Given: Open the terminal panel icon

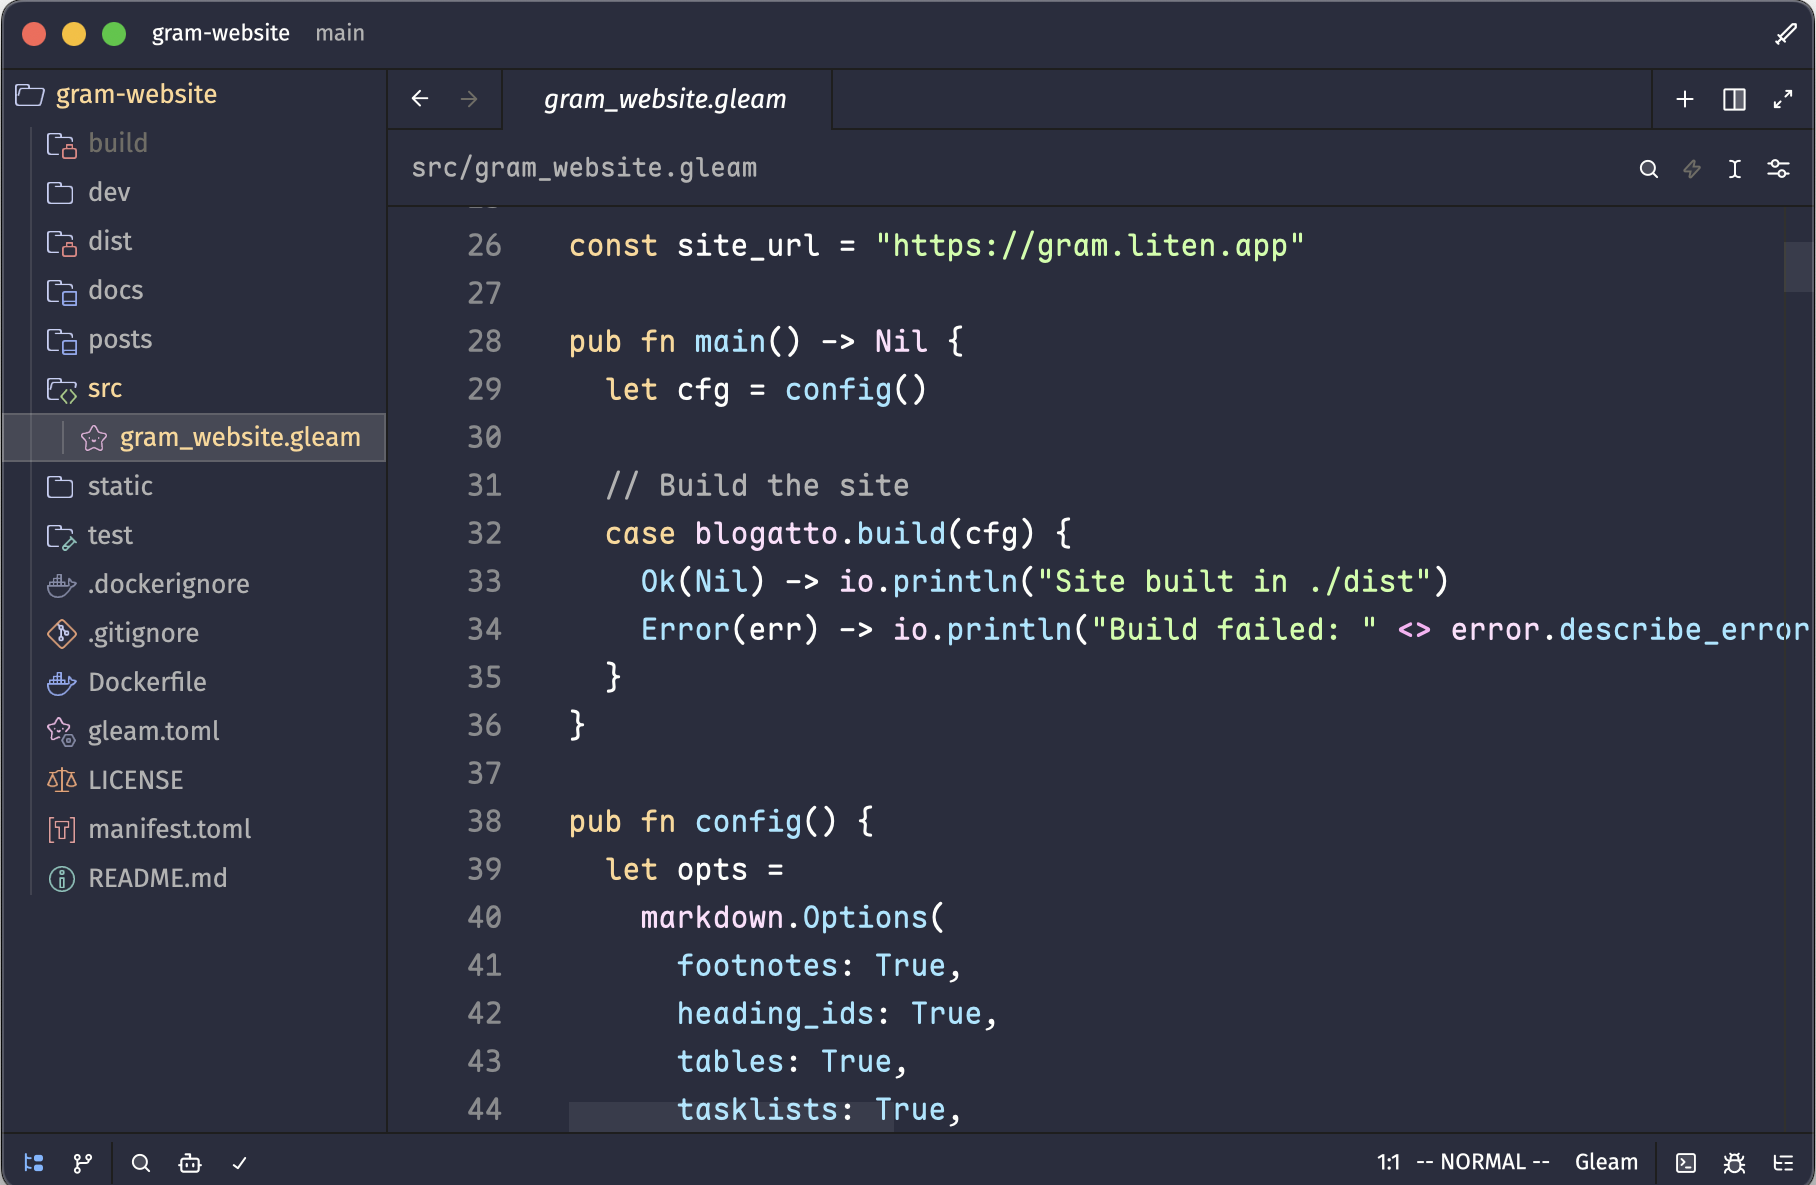Looking at the screenshot, I should point(1686,1163).
